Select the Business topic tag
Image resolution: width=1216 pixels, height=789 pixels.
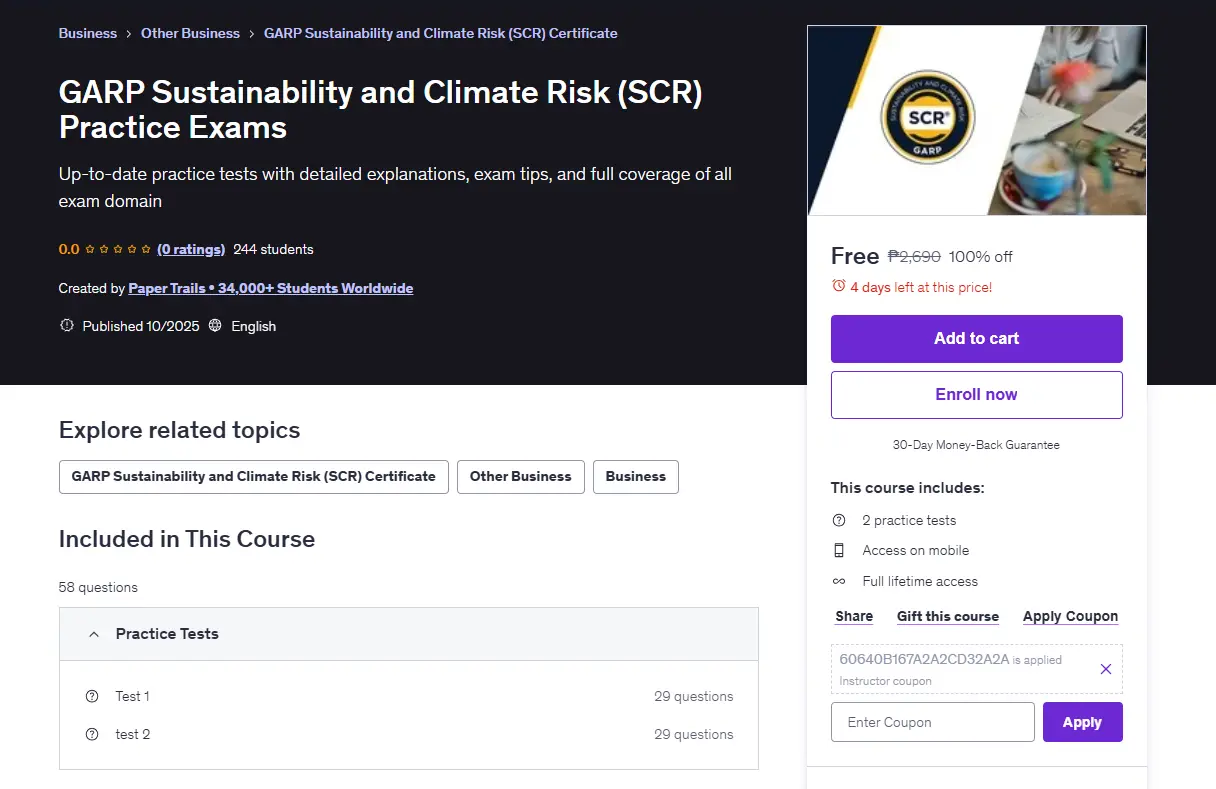[636, 476]
